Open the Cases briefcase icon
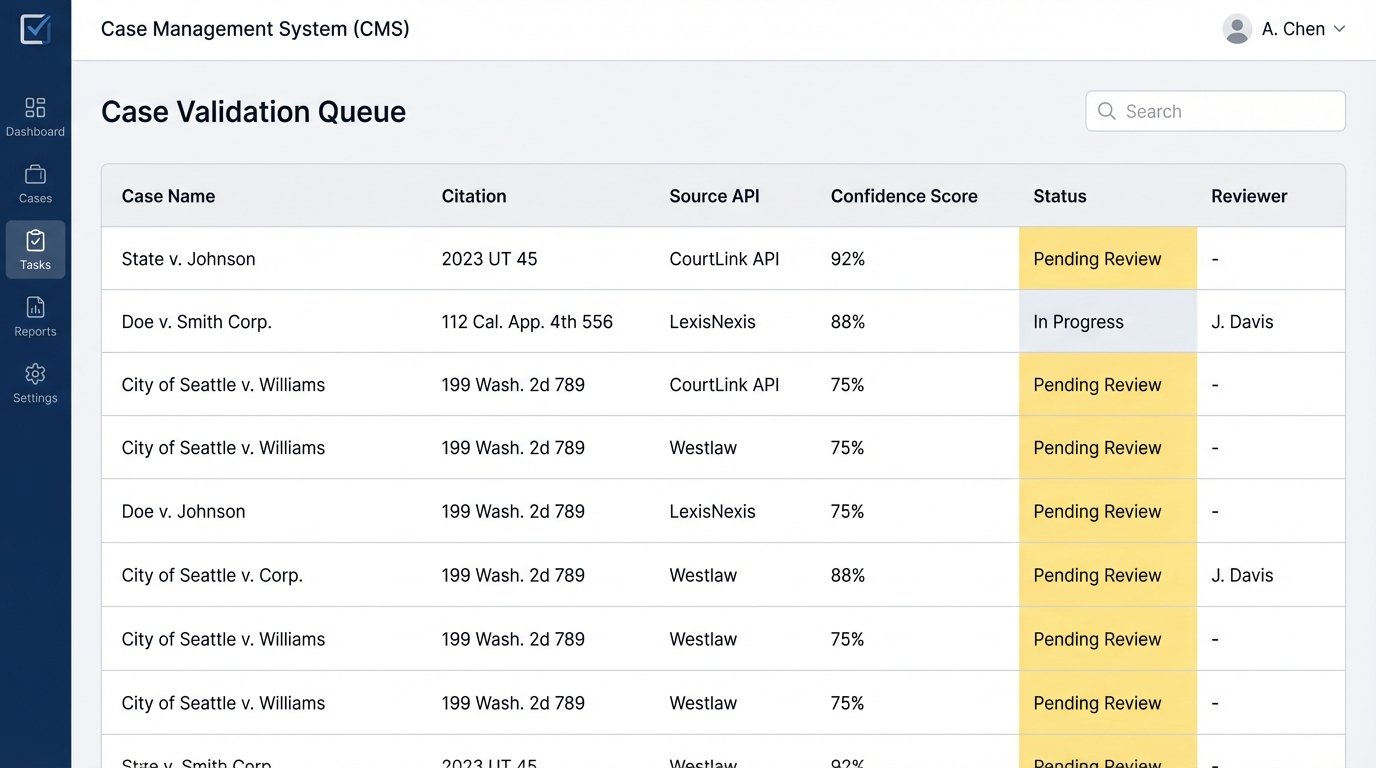1376x768 pixels. click(x=35, y=175)
